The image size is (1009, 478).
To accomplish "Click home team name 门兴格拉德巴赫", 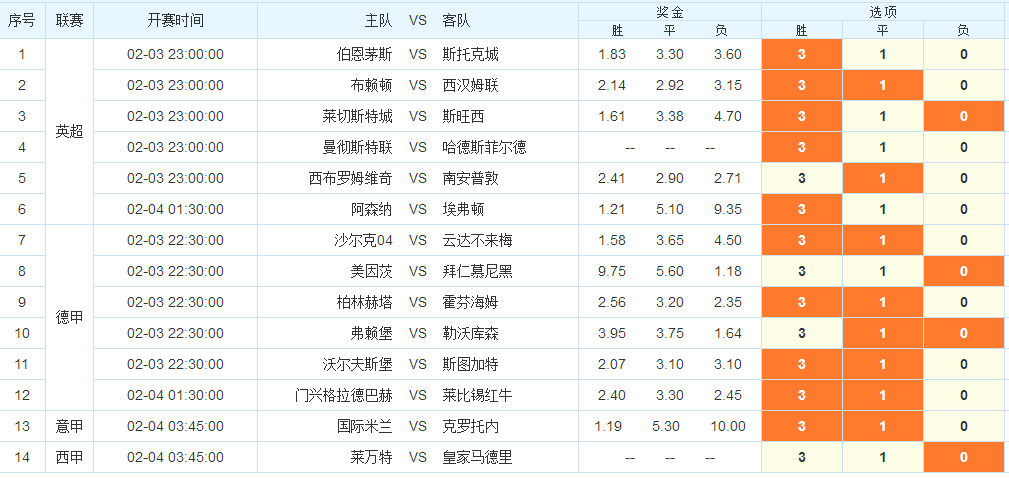I will click(x=344, y=395).
